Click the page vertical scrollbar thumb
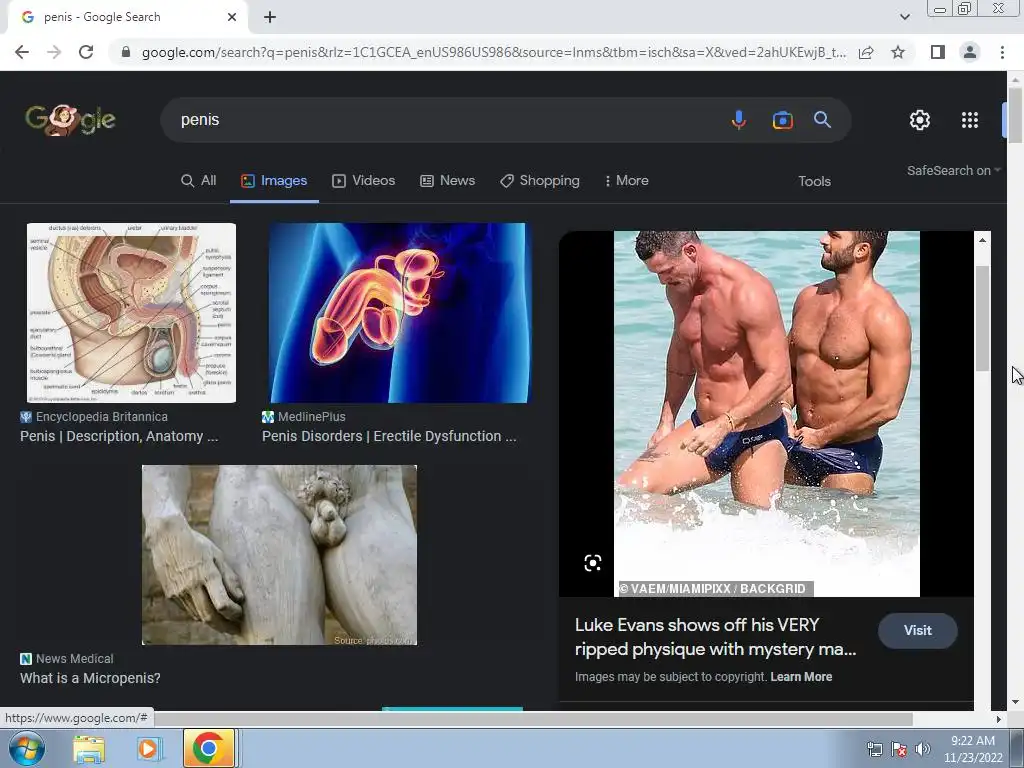The height and width of the screenshot is (768, 1024). click(x=1015, y=115)
